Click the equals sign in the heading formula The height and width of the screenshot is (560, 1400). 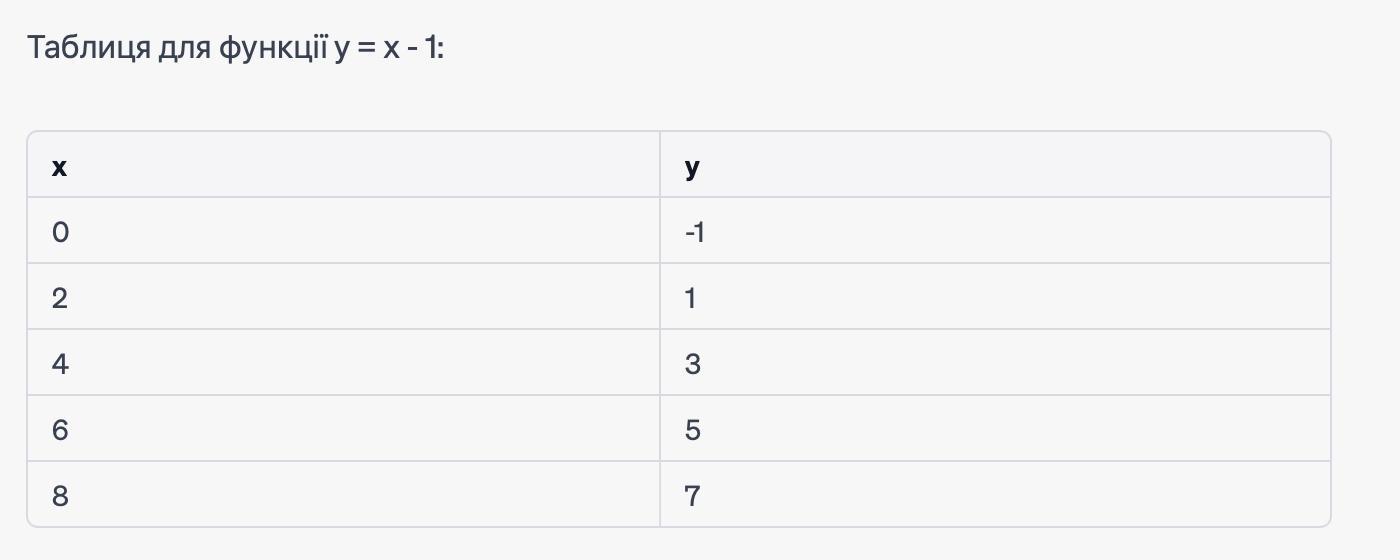[364, 48]
